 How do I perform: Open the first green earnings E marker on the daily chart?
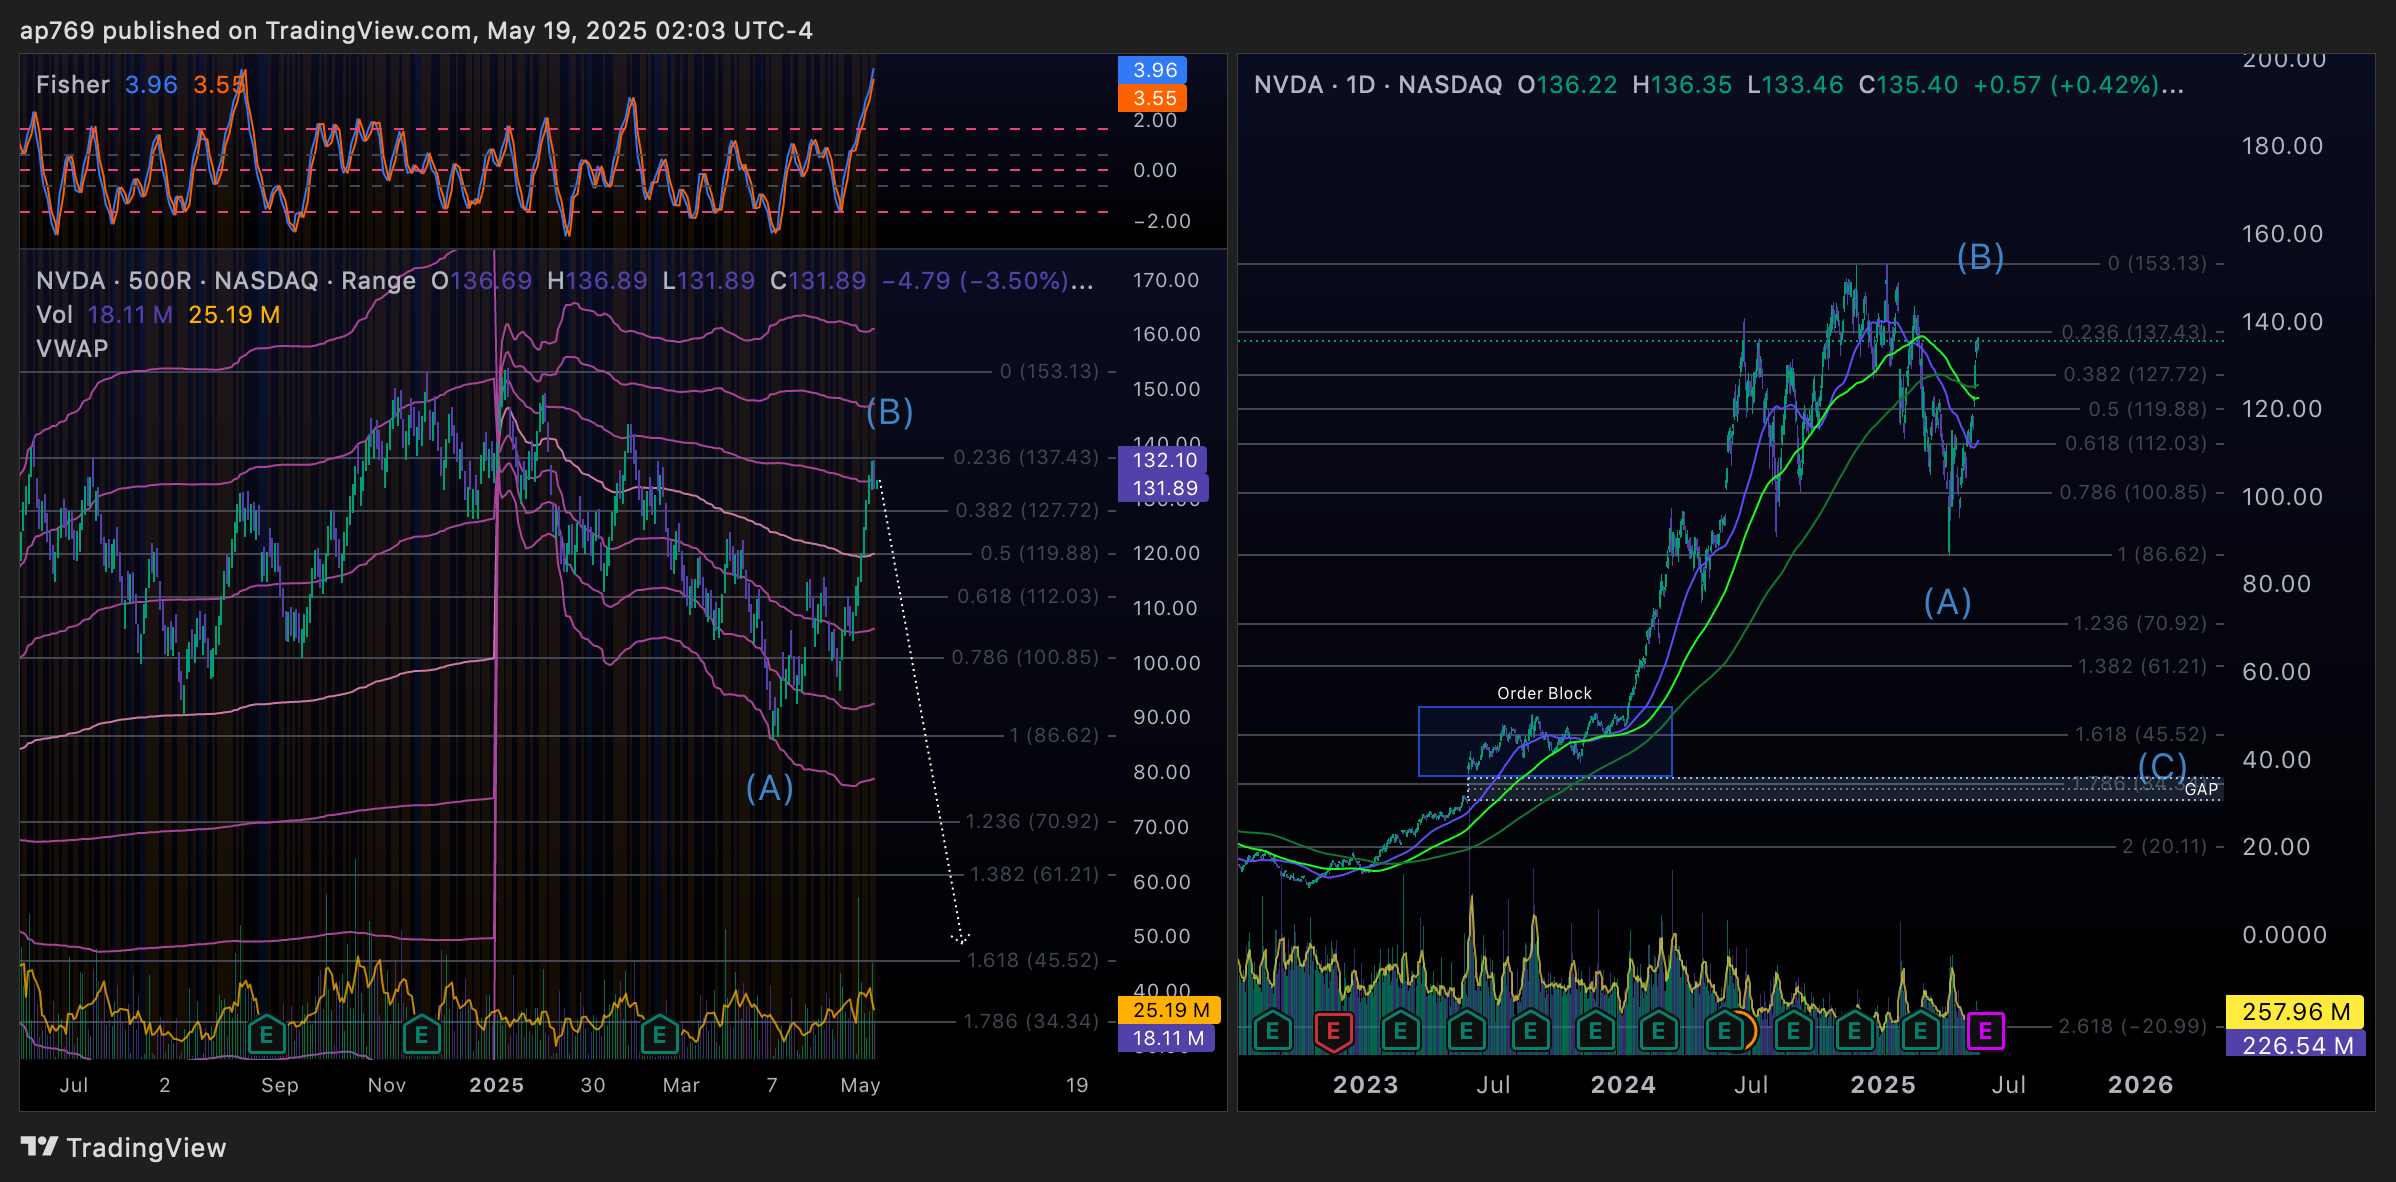(x=1273, y=1031)
